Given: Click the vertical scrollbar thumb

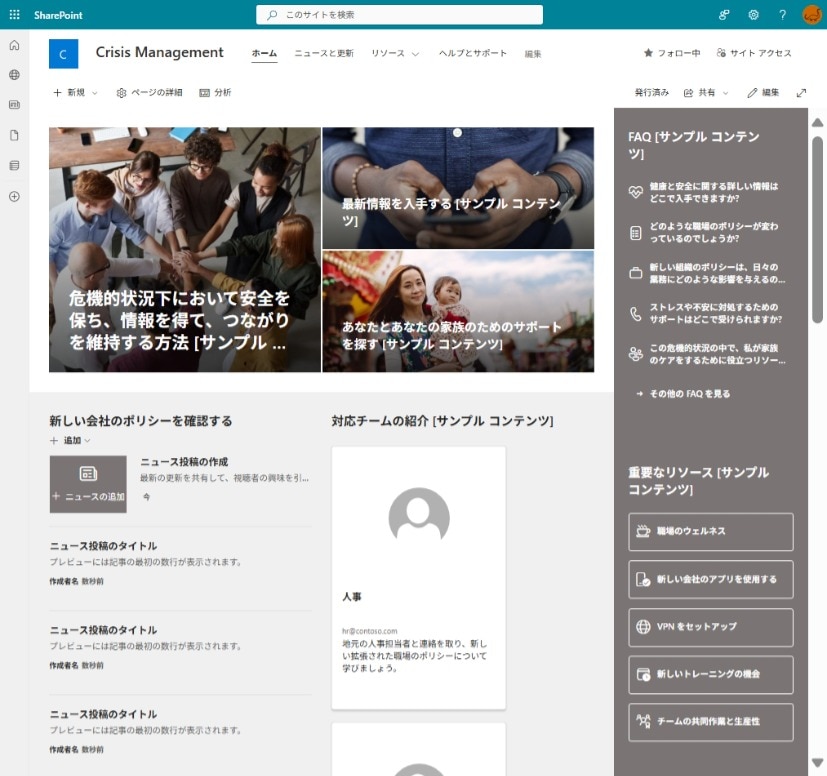Looking at the screenshot, I should [818, 229].
